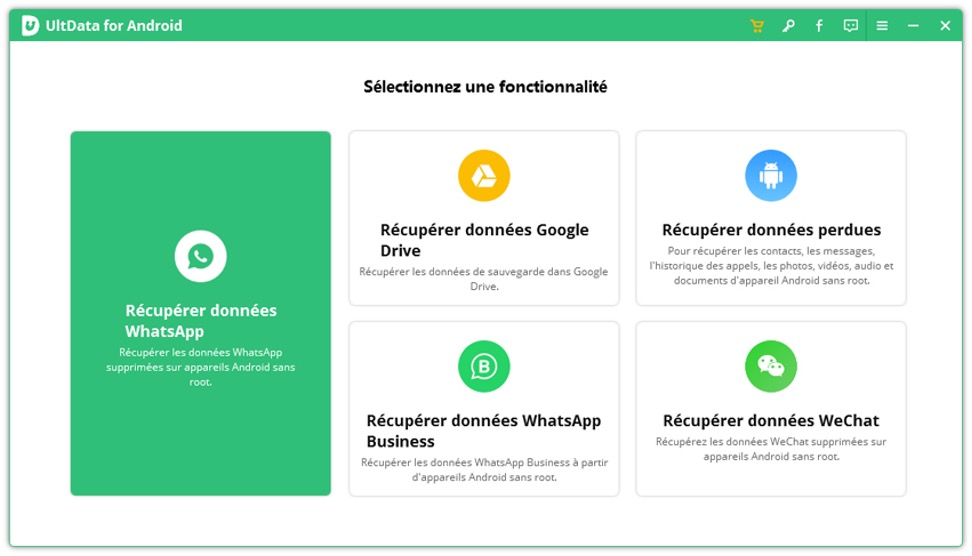Click the UltData logo in title bar
The image size is (972, 556).
click(x=30, y=25)
